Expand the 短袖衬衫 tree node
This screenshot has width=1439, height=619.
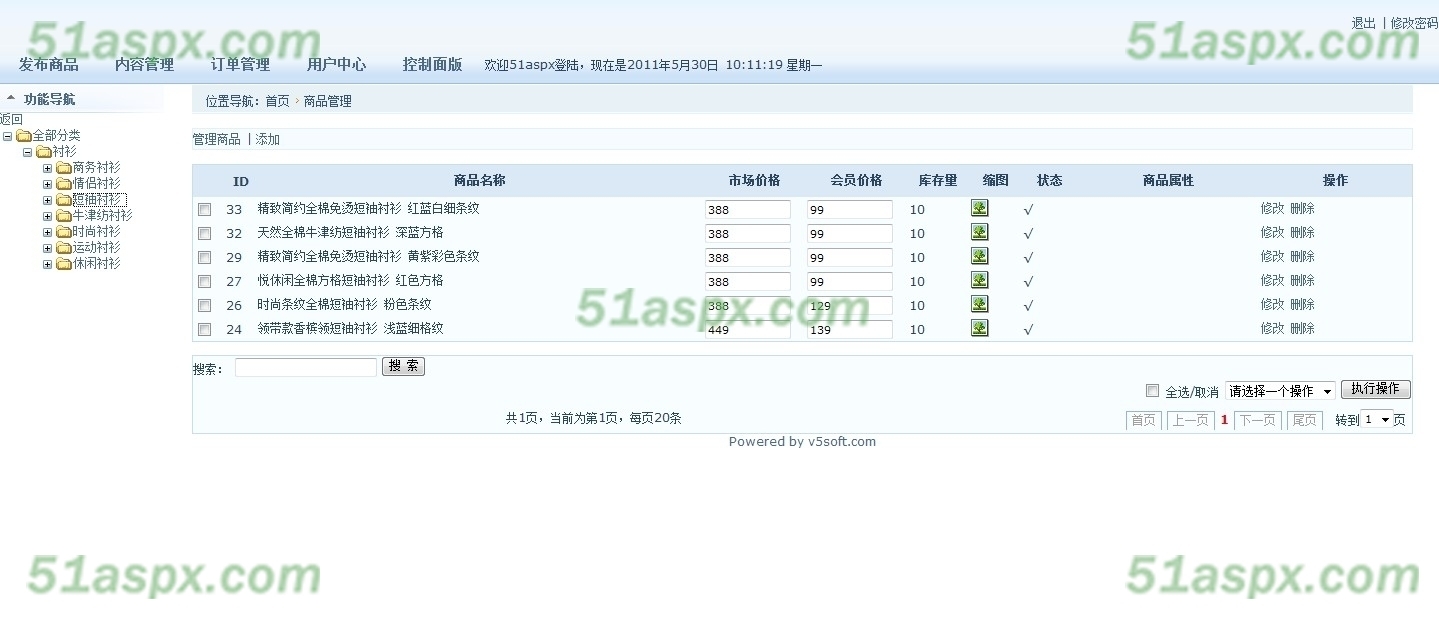click(x=47, y=200)
